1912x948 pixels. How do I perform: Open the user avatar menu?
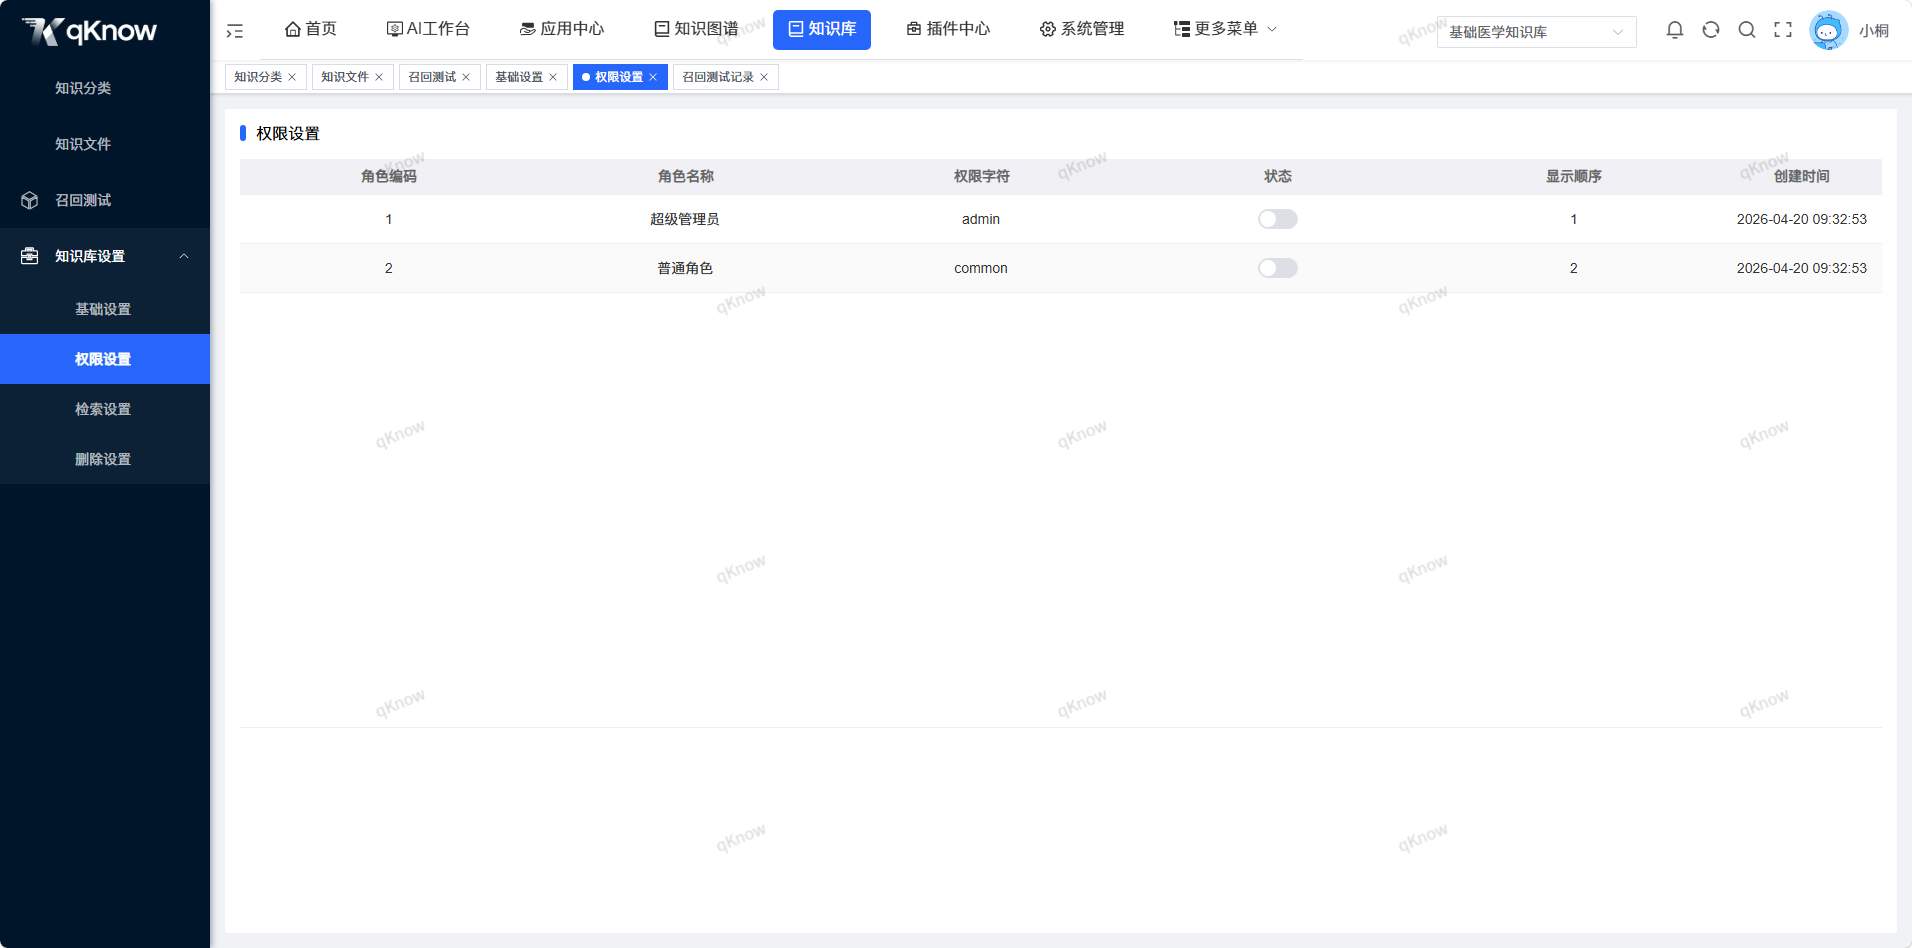pos(1828,30)
